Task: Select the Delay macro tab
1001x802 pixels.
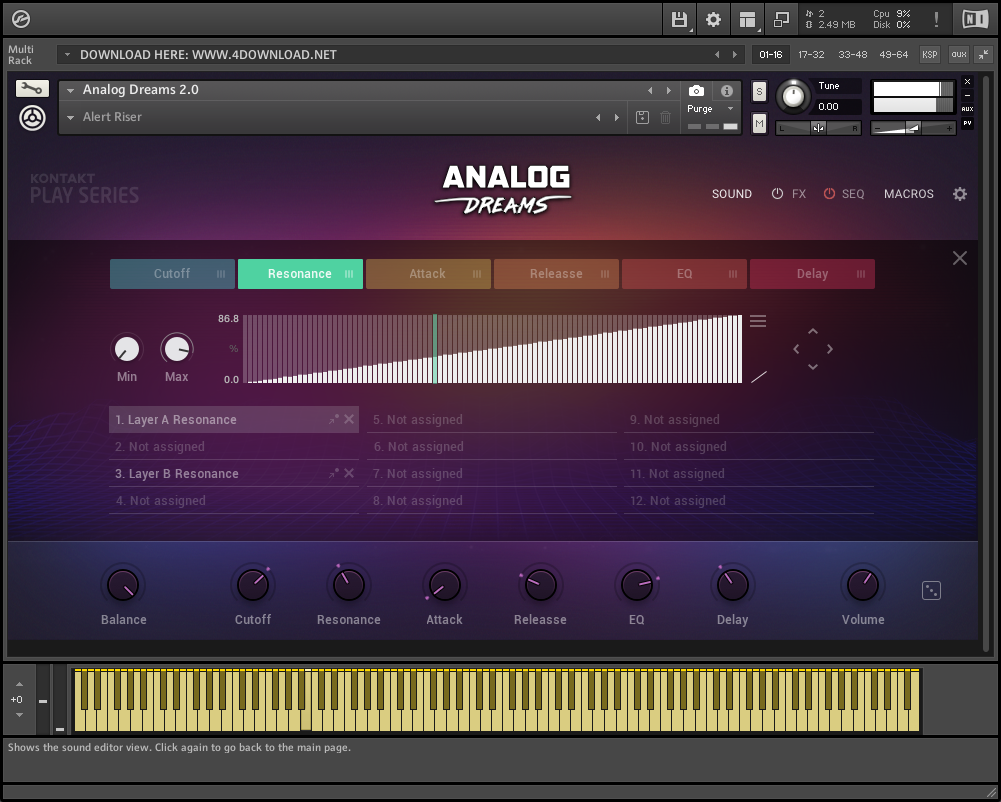Action: coord(812,274)
